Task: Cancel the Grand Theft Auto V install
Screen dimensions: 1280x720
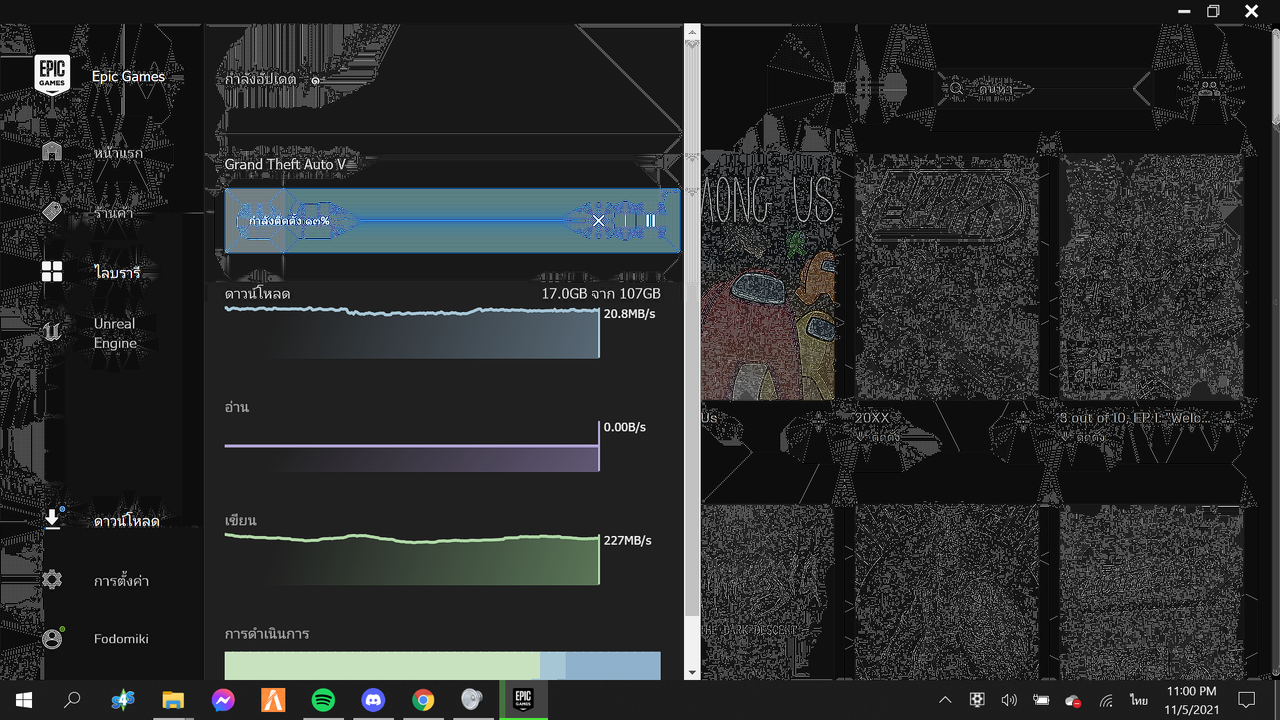Action: click(x=598, y=221)
